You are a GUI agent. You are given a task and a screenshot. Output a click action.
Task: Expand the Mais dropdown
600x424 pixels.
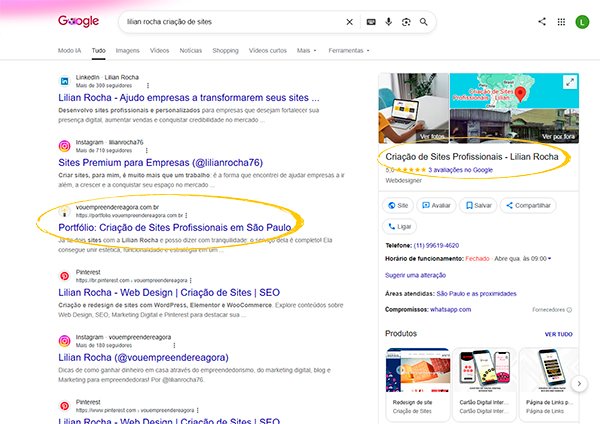[x=307, y=51]
